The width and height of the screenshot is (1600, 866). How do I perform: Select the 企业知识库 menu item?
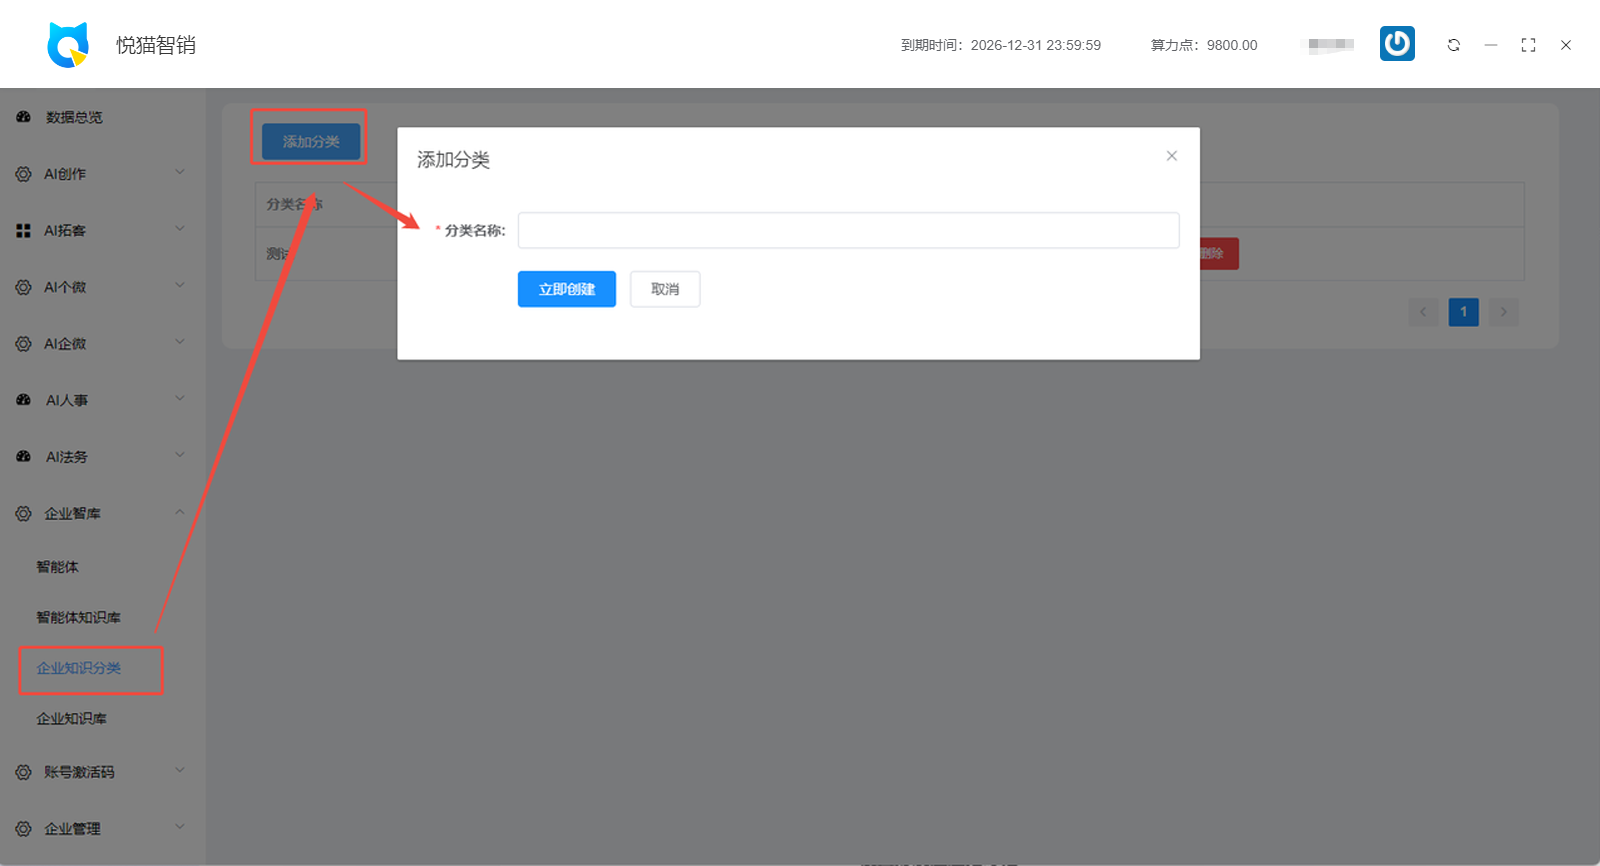tap(71, 719)
